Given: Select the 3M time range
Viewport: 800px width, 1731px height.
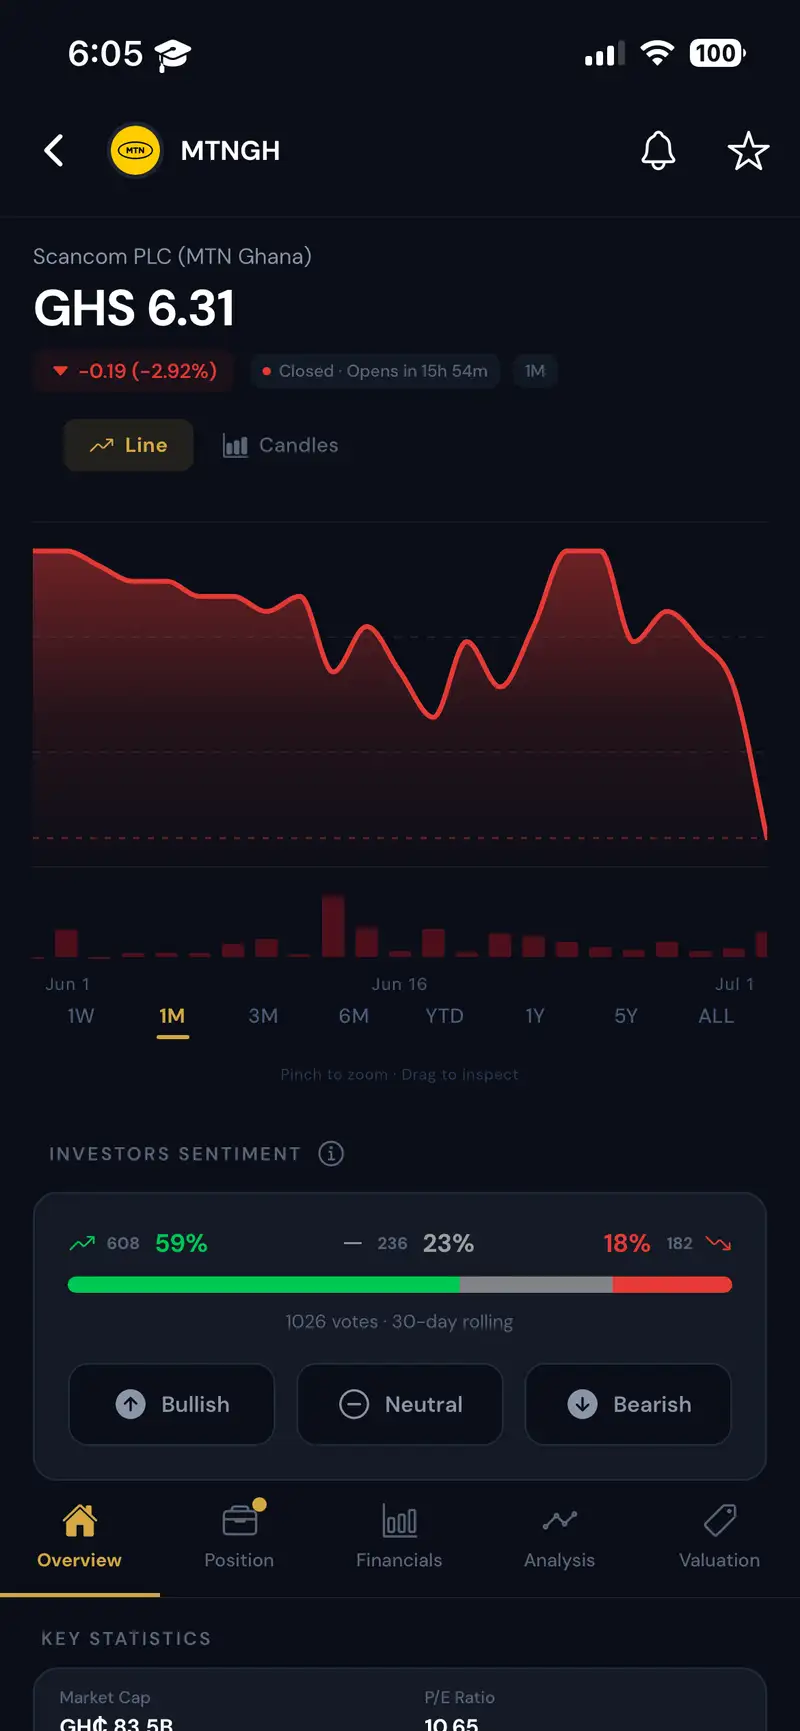Looking at the screenshot, I should [x=263, y=1016].
